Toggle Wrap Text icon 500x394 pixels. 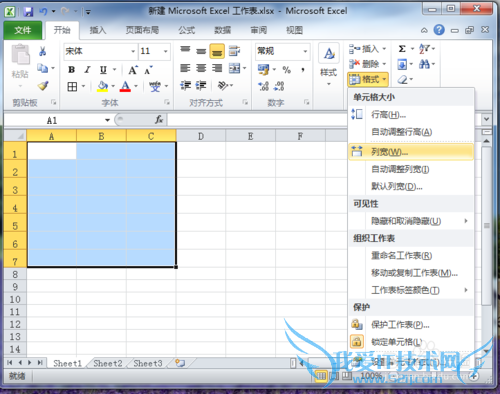235,51
